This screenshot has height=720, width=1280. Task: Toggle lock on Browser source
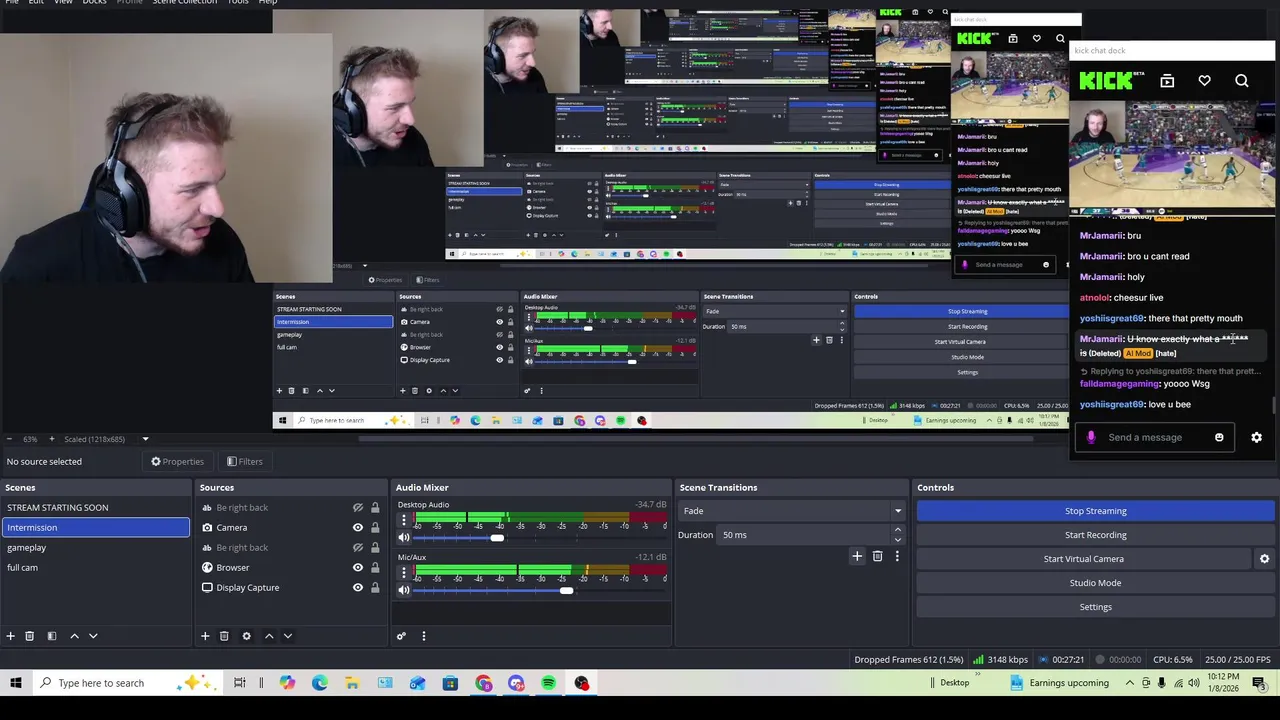tap(375, 567)
